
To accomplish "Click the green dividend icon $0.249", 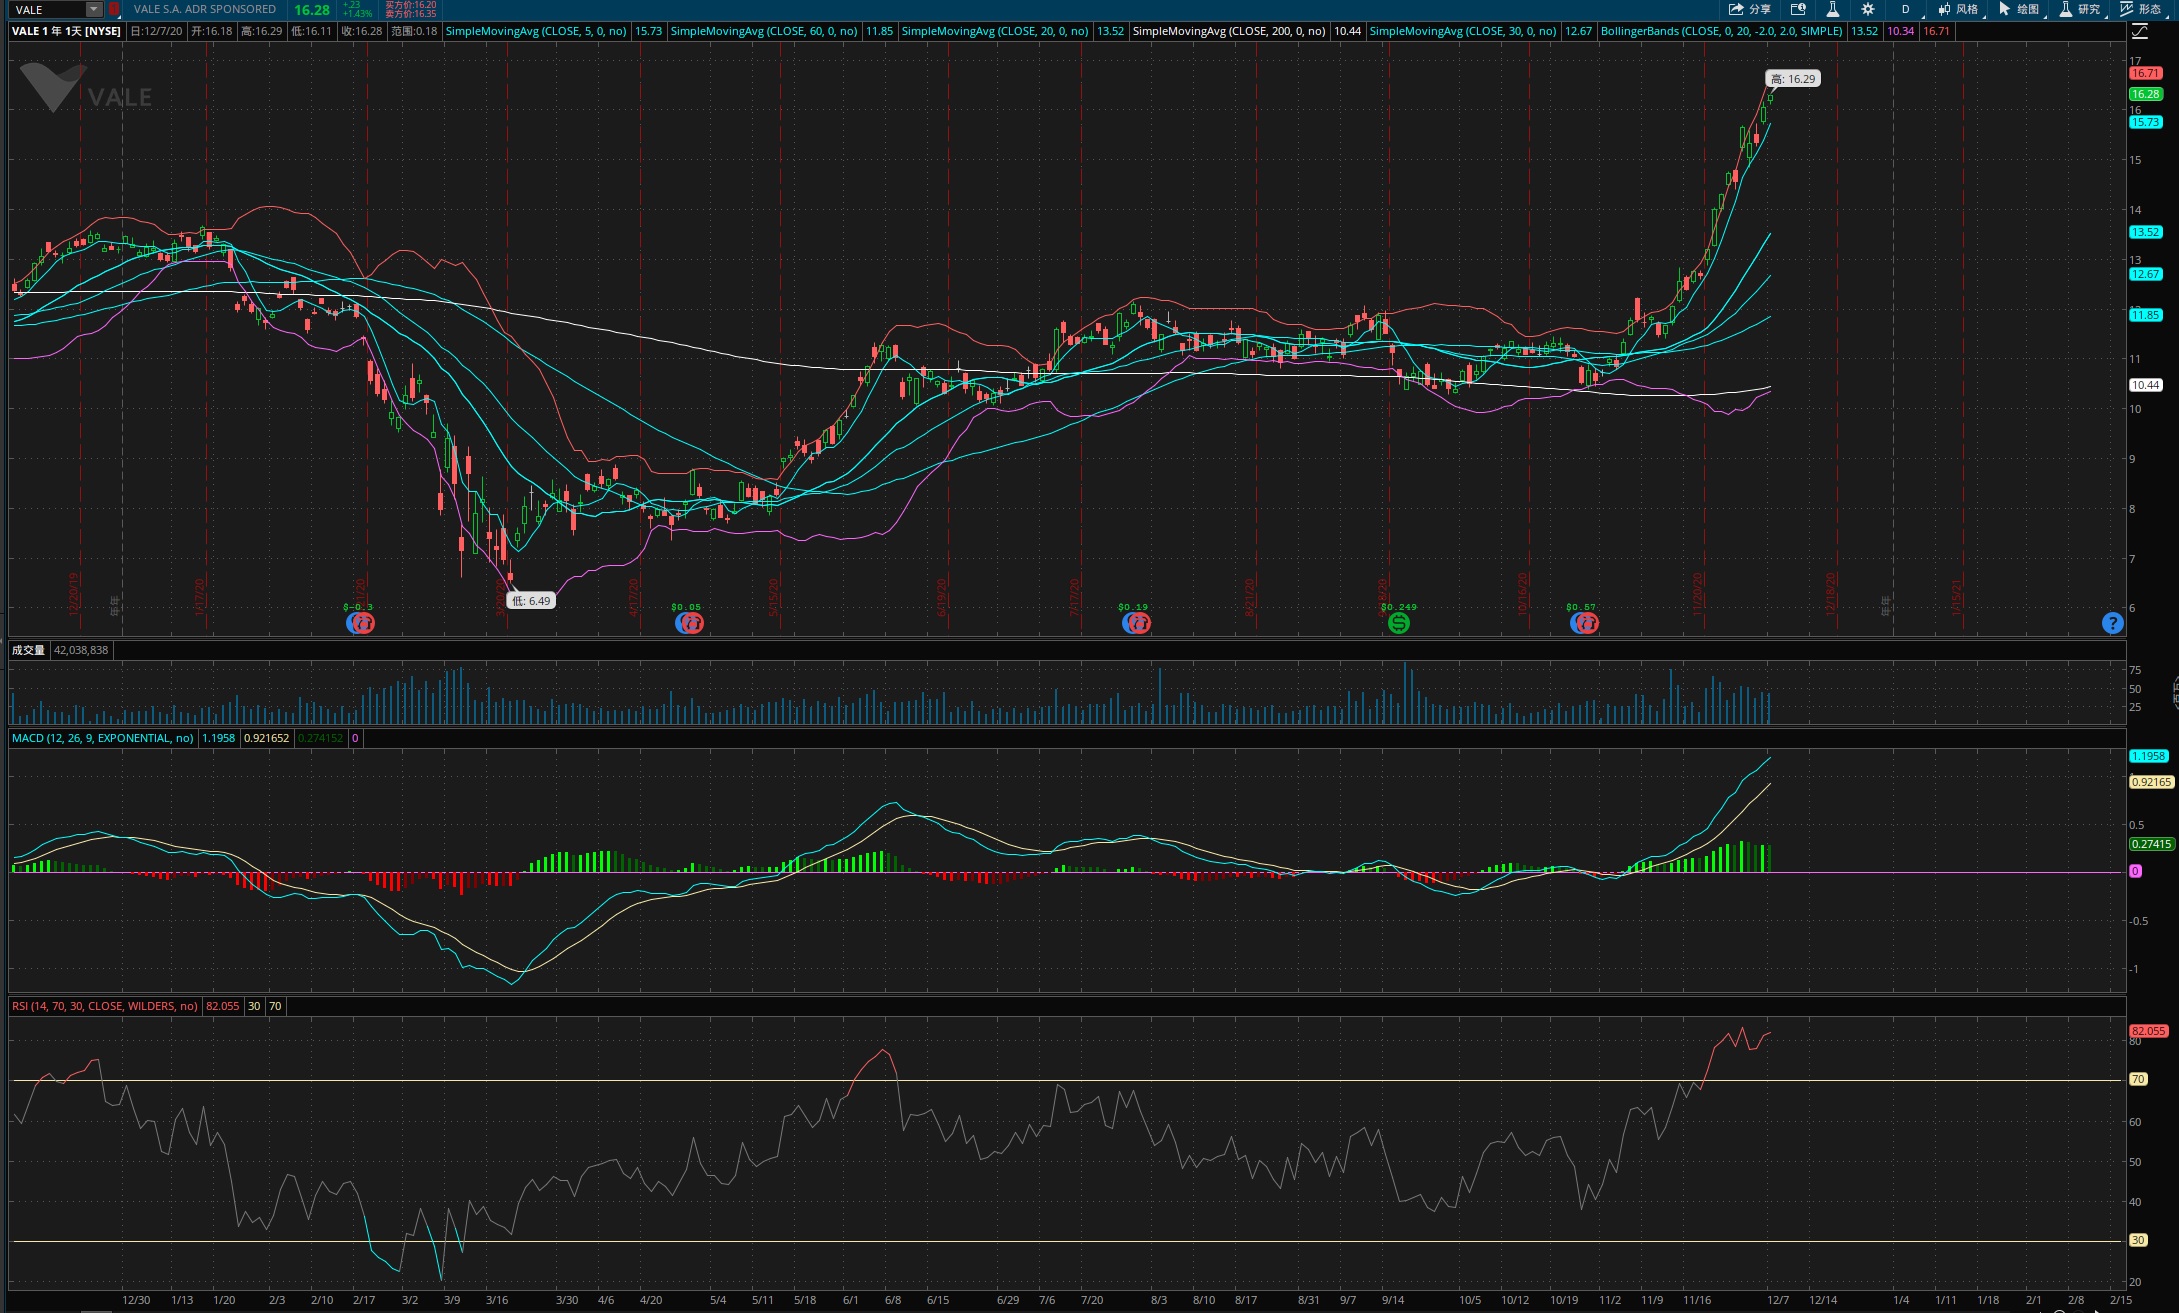I will [1399, 623].
